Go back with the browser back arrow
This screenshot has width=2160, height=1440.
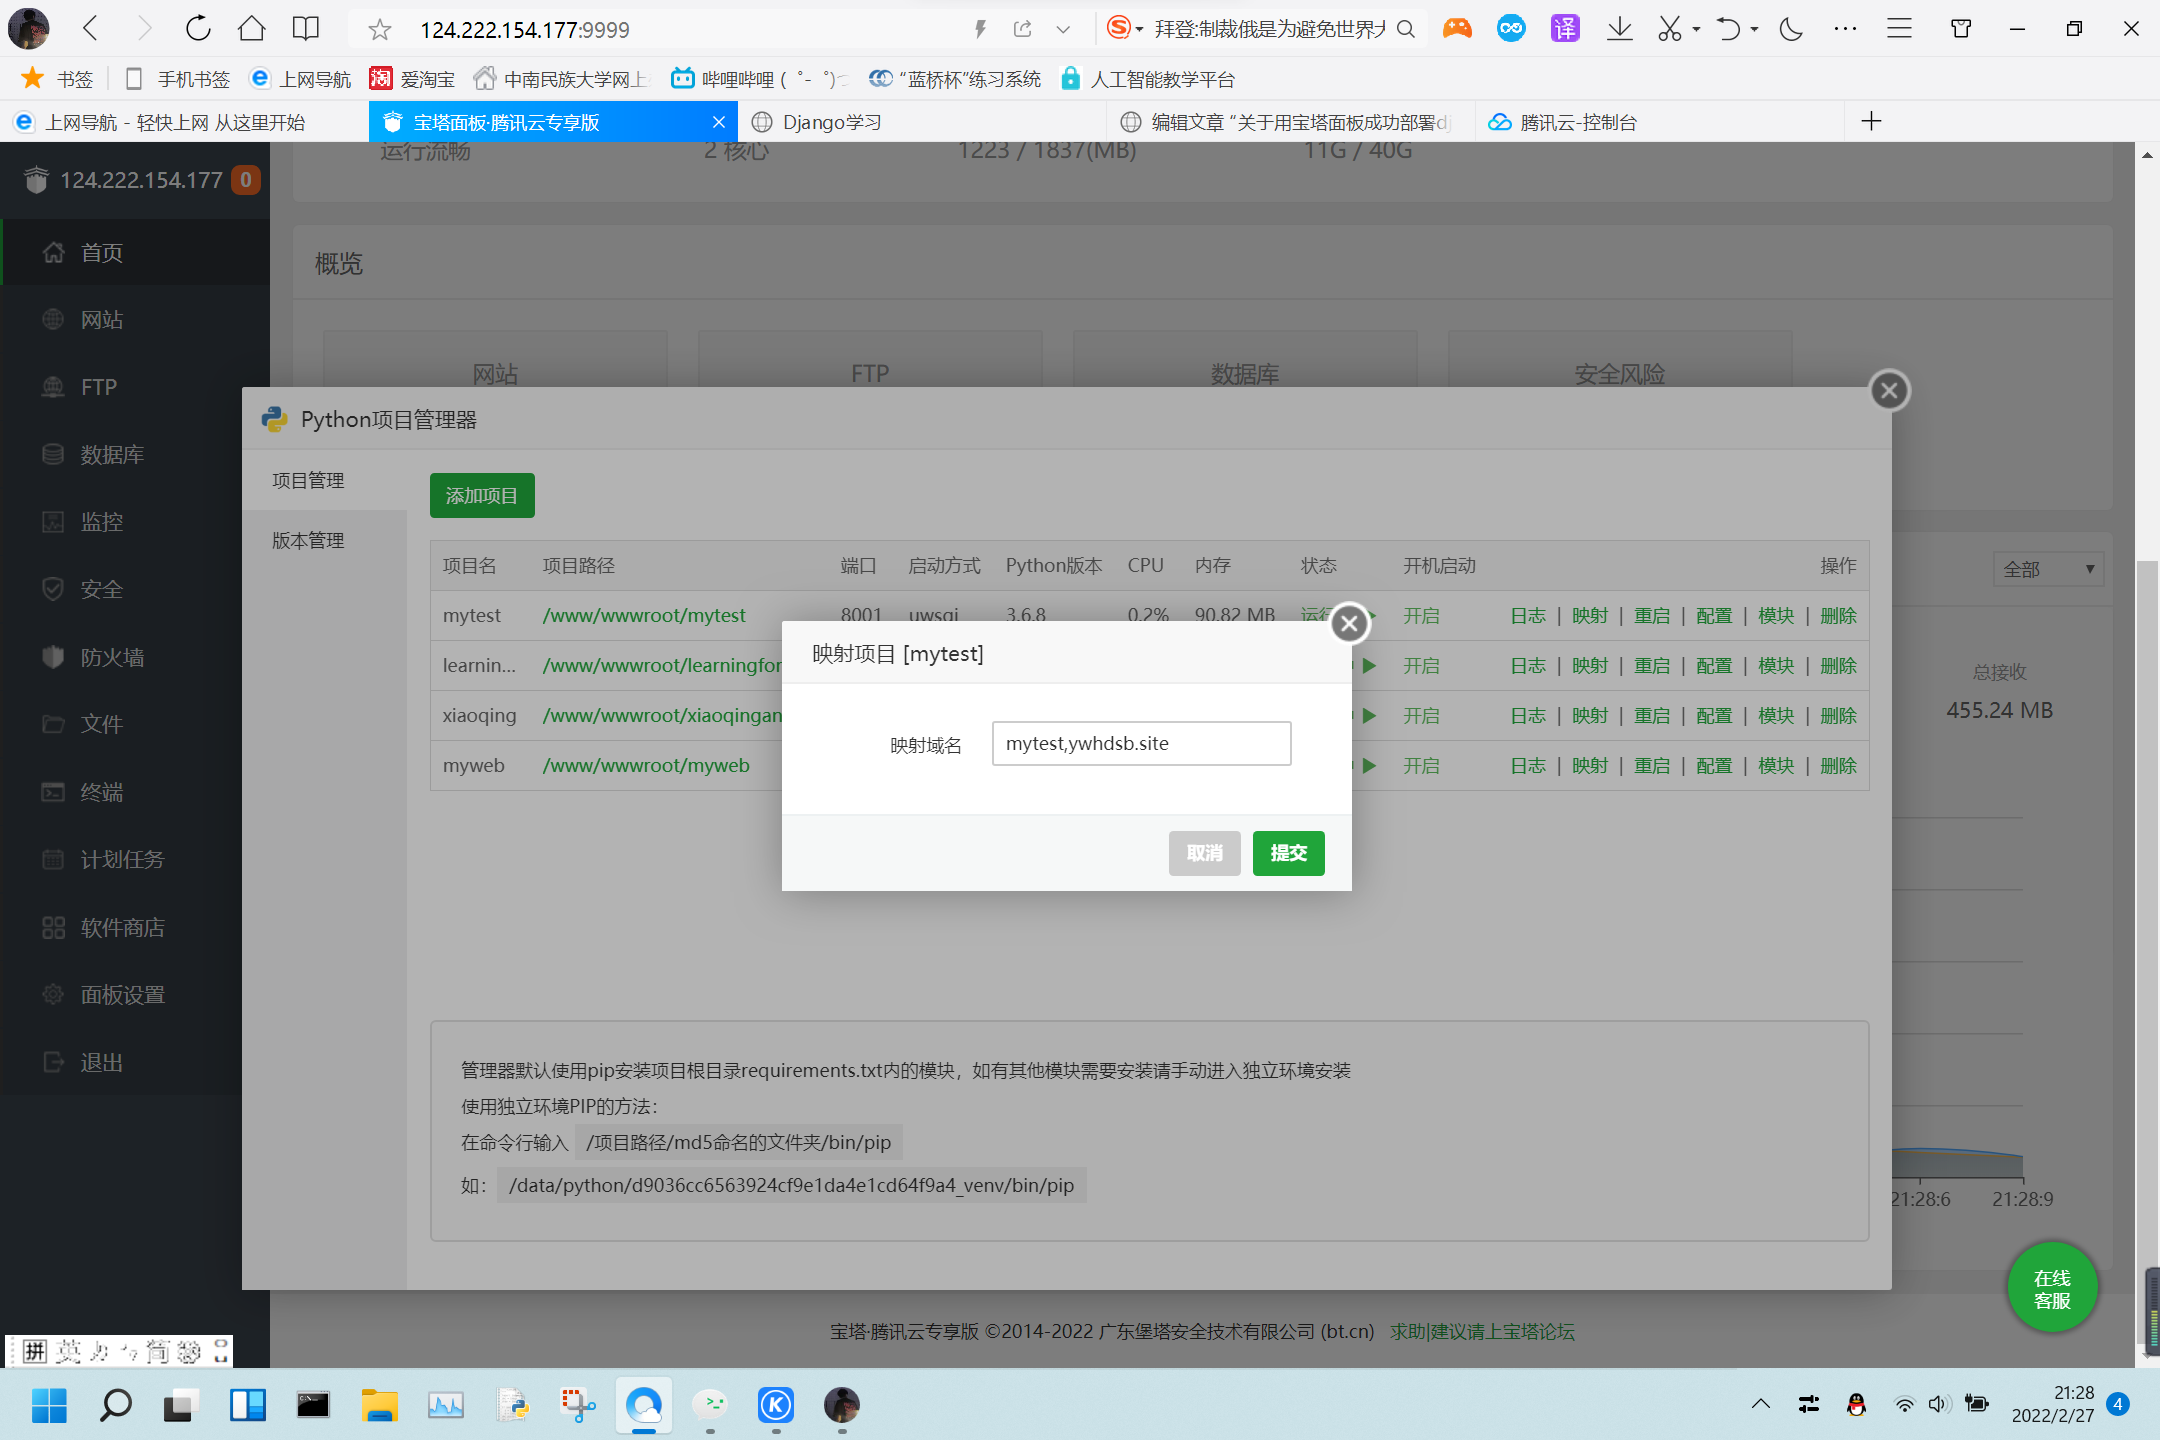coord(90,28)
